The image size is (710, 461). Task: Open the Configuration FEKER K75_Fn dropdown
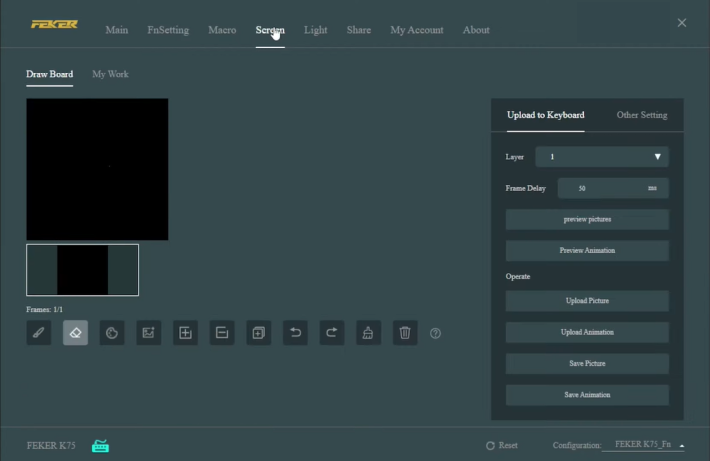pos(643,445)
